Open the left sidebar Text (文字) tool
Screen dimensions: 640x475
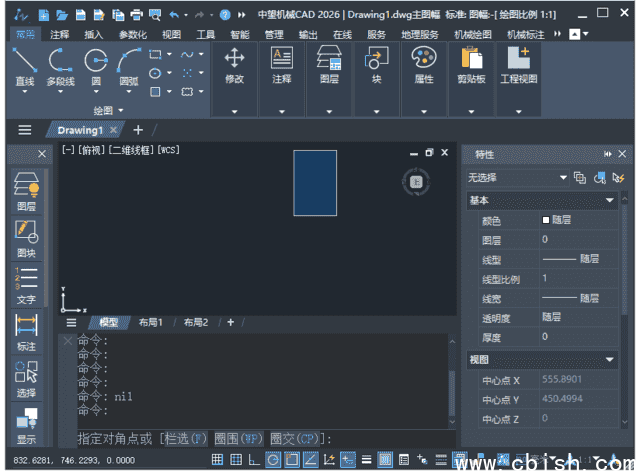pos(27,285)
